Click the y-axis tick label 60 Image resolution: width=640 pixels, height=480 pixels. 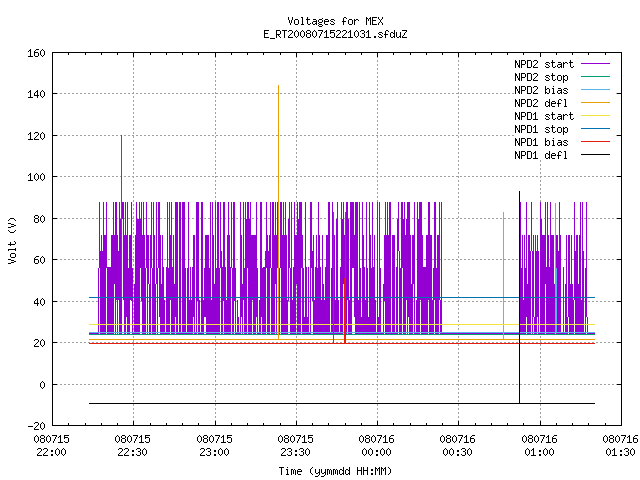point(39,260)
